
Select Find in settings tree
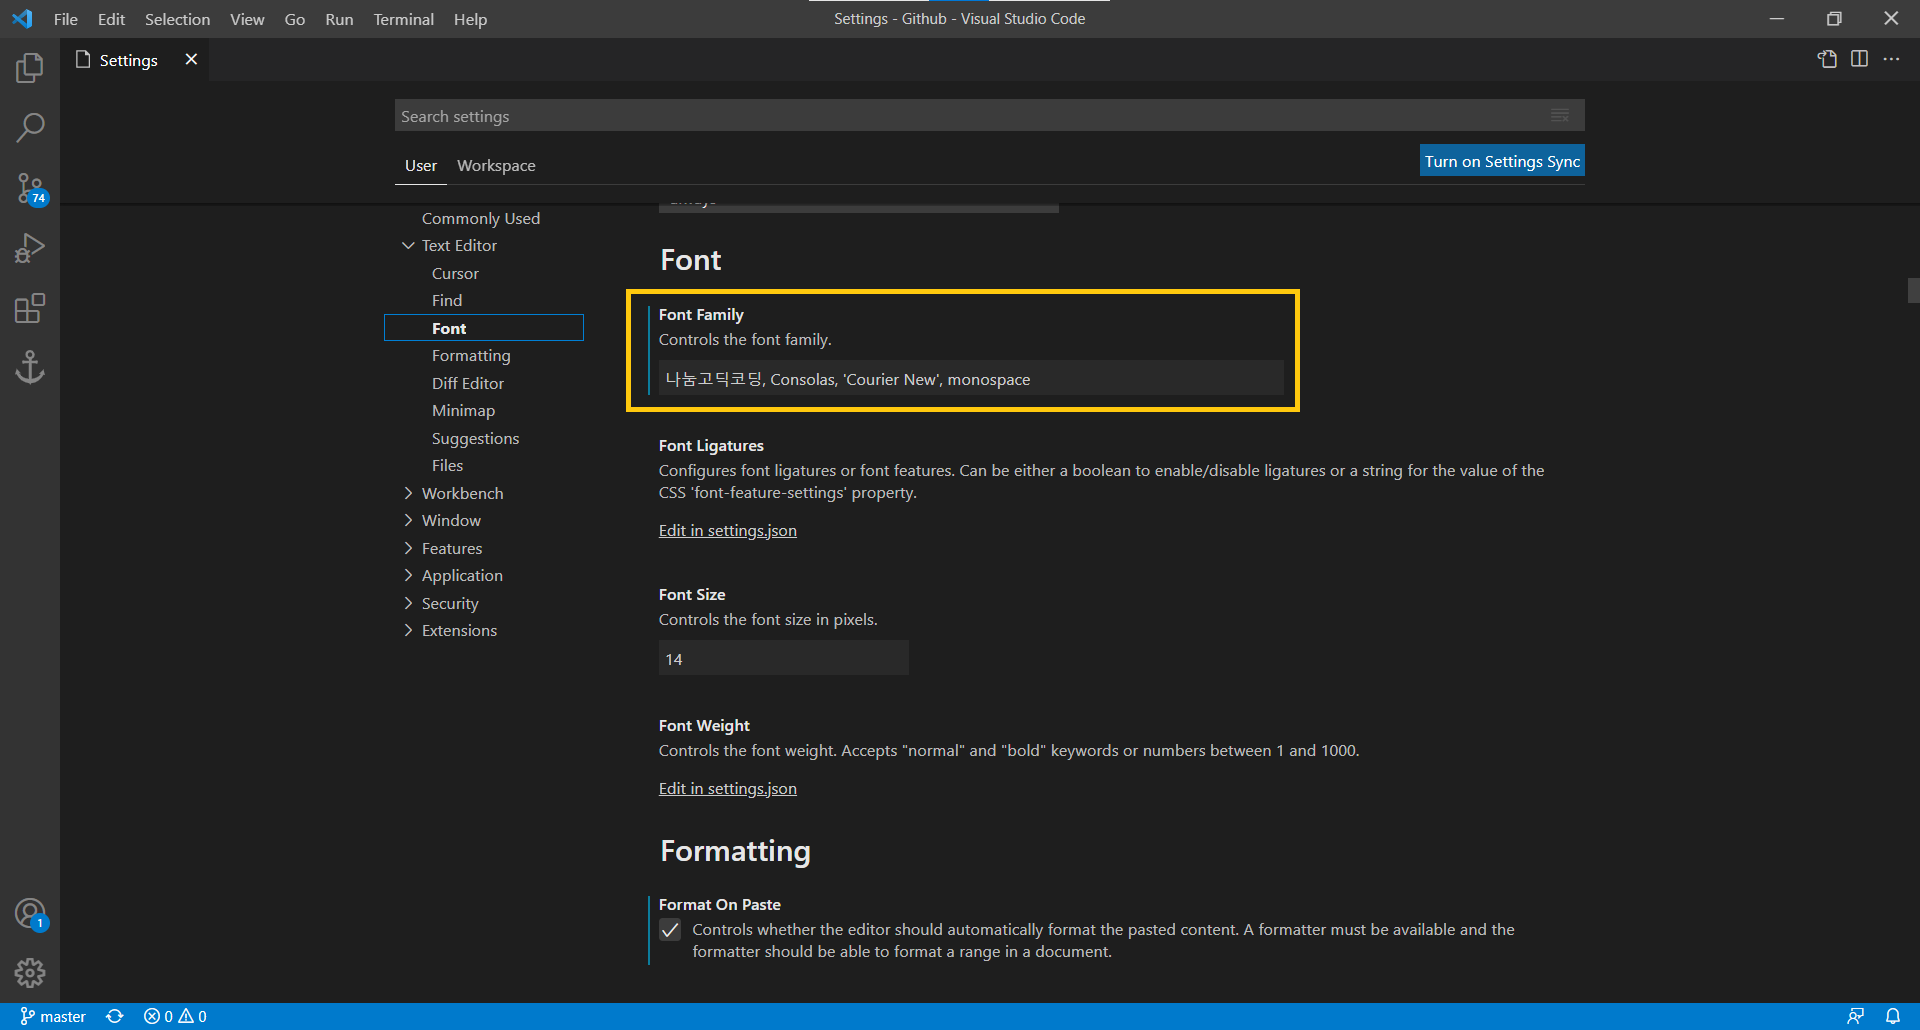[x=447, y=300]
